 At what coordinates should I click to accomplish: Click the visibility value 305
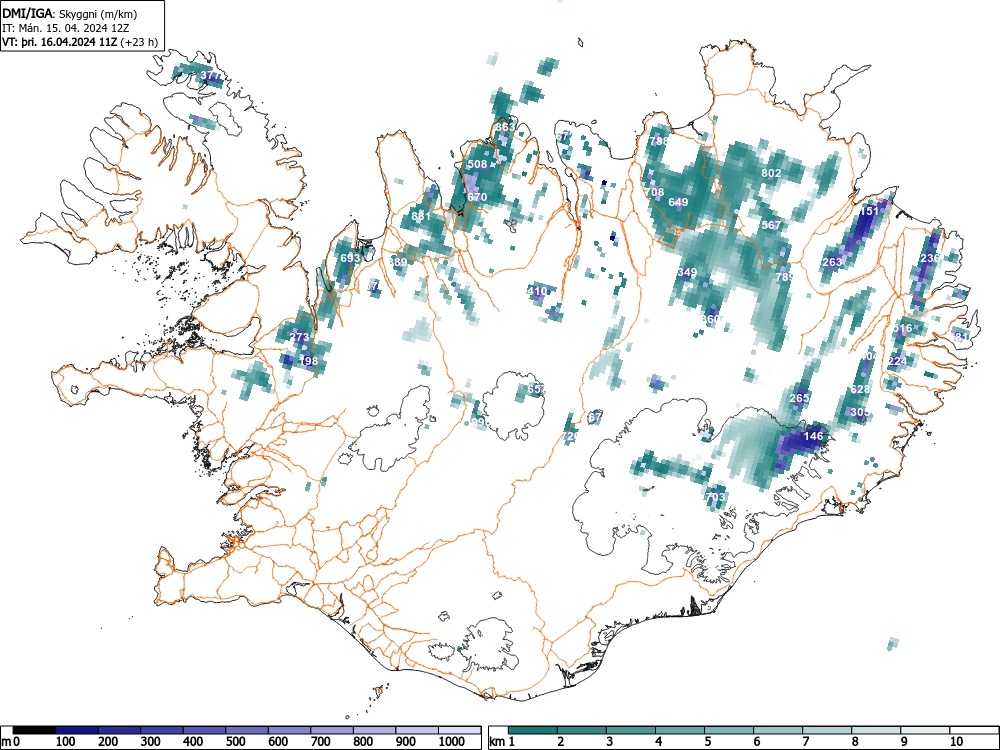860,413
